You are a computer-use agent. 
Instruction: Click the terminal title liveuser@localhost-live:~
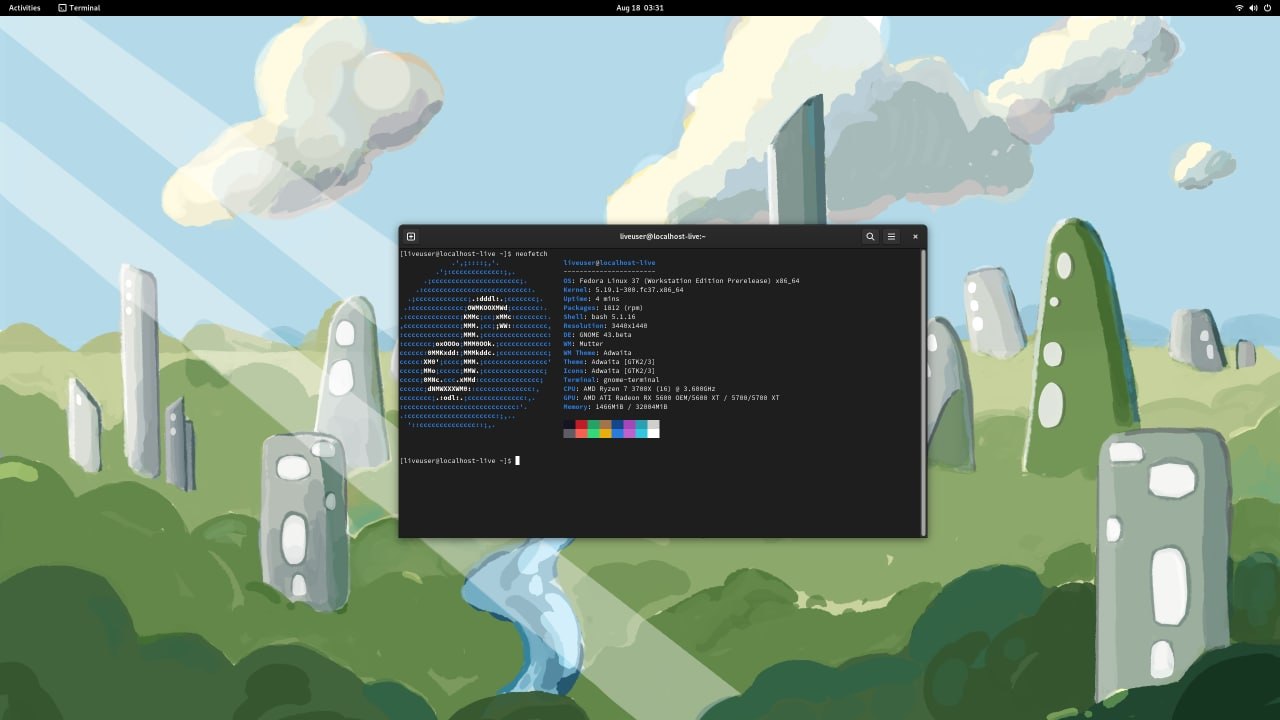[x=662, y=237]
